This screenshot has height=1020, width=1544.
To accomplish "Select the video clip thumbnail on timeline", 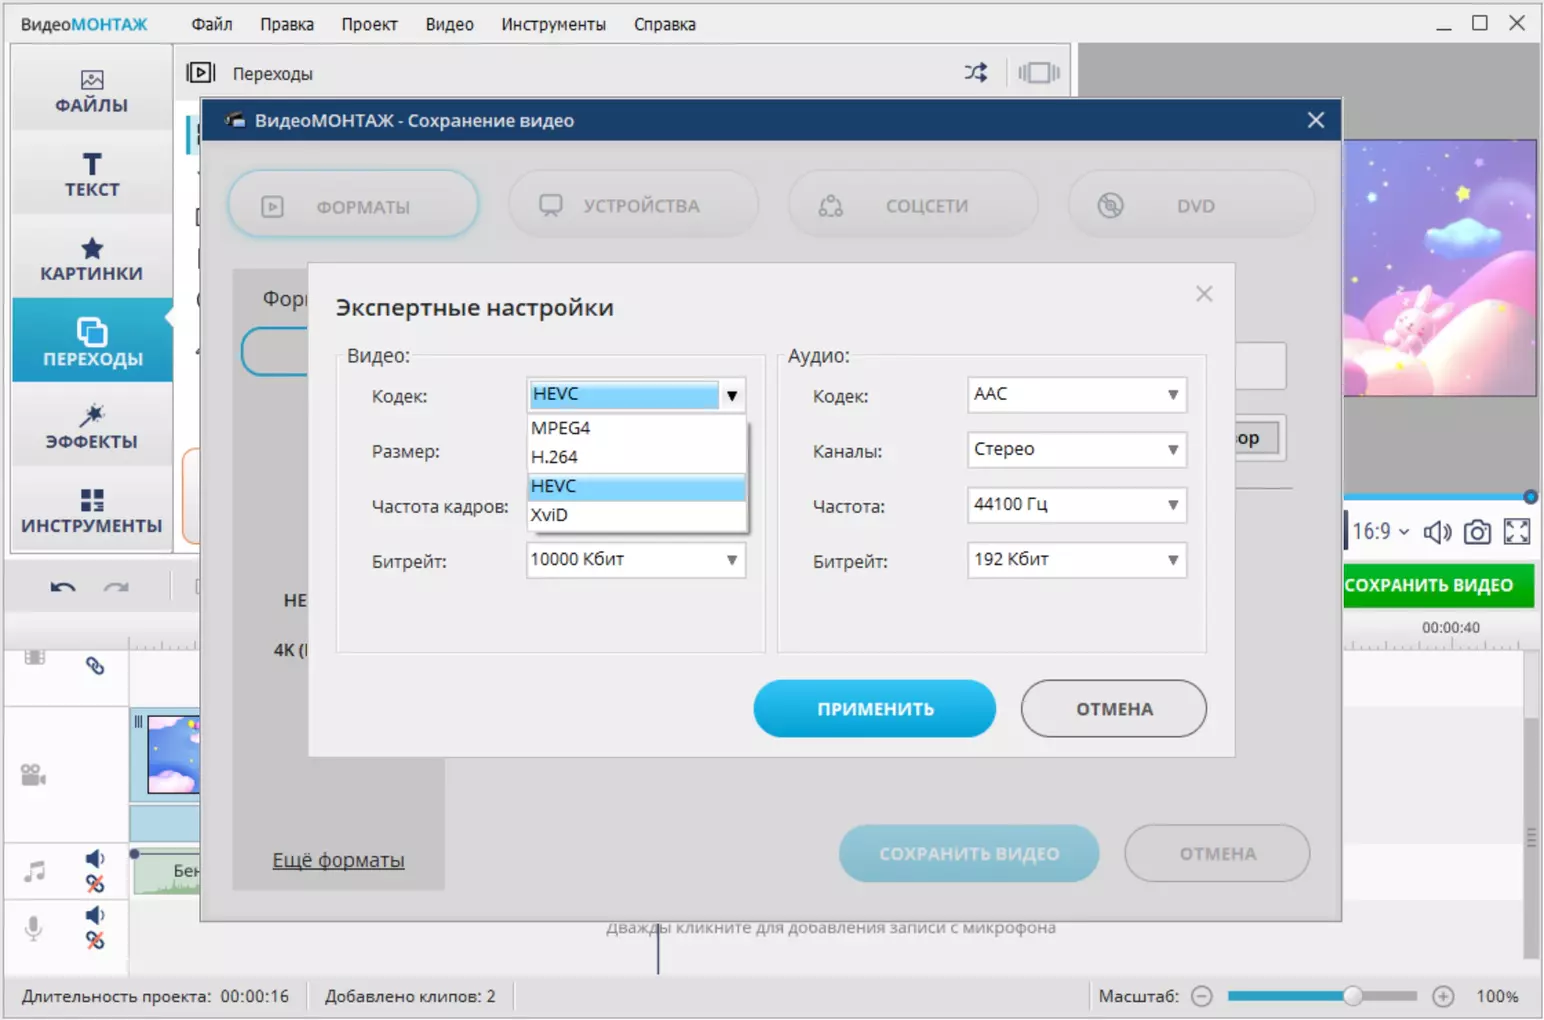I will click(173, 755).
